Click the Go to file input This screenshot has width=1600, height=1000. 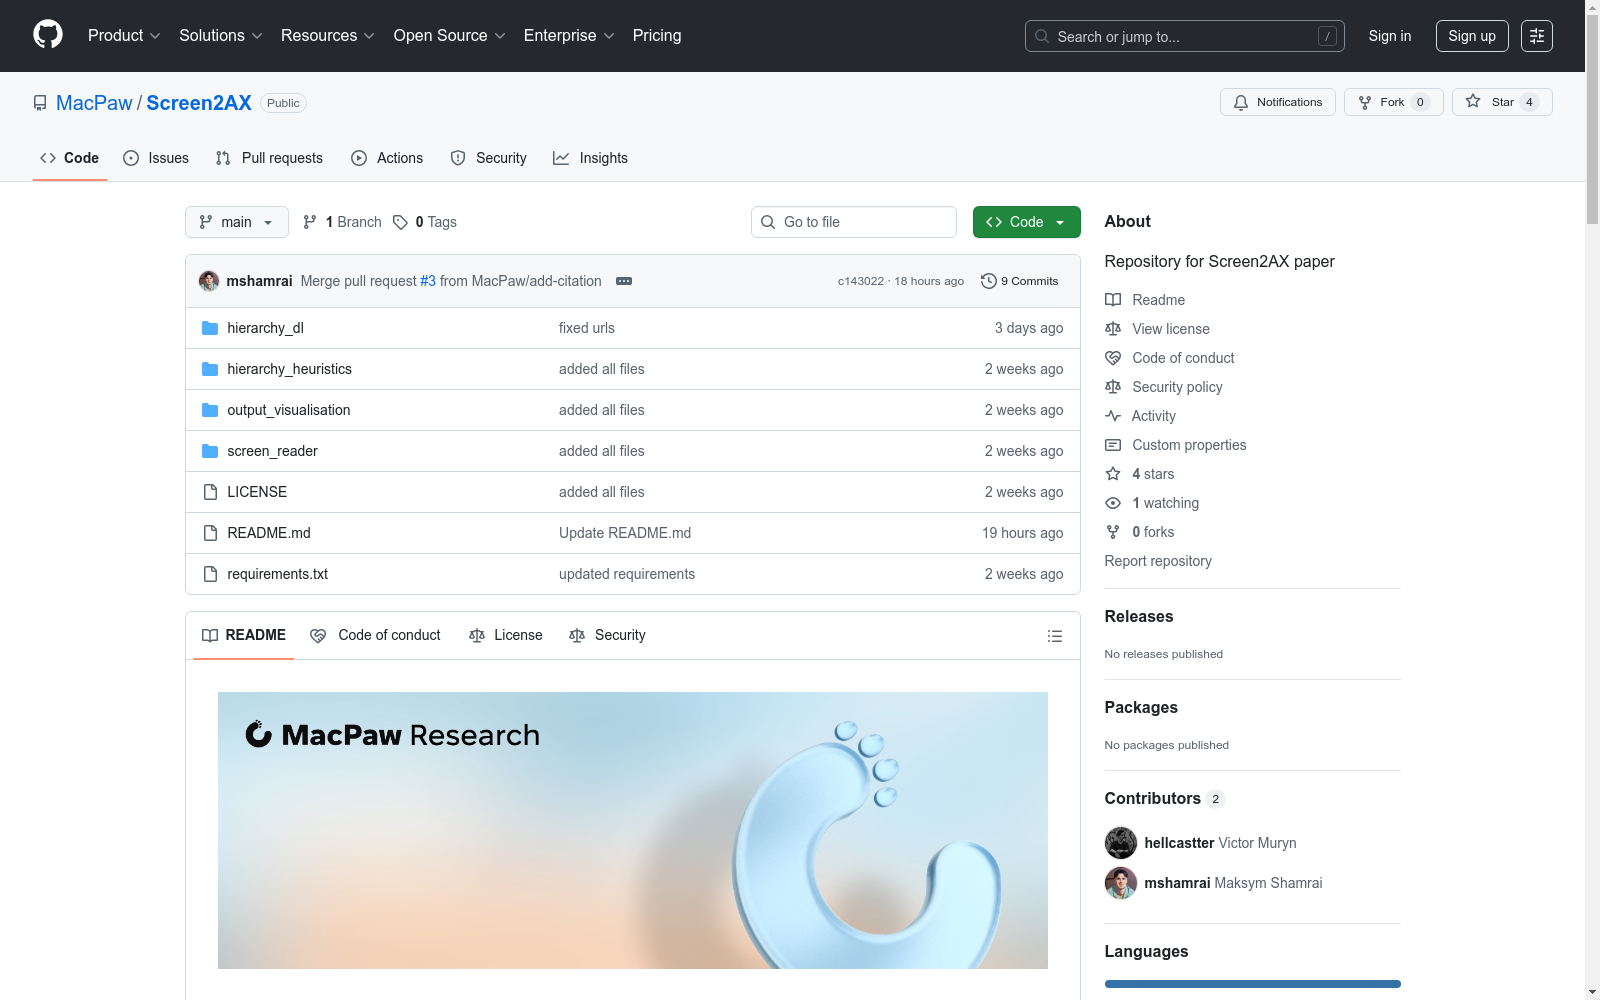(x=854, y=222)
